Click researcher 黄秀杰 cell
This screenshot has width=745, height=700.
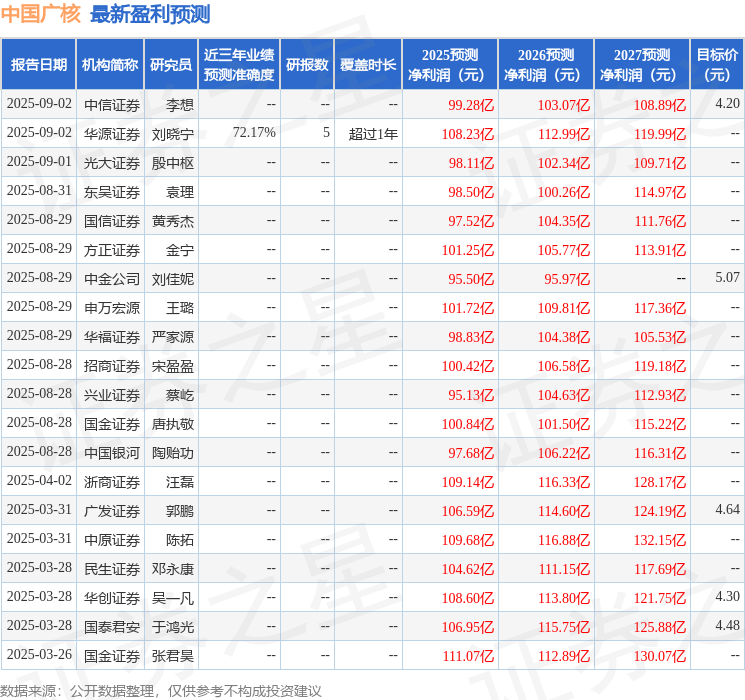pyautogui.click(x=173, y=221)
